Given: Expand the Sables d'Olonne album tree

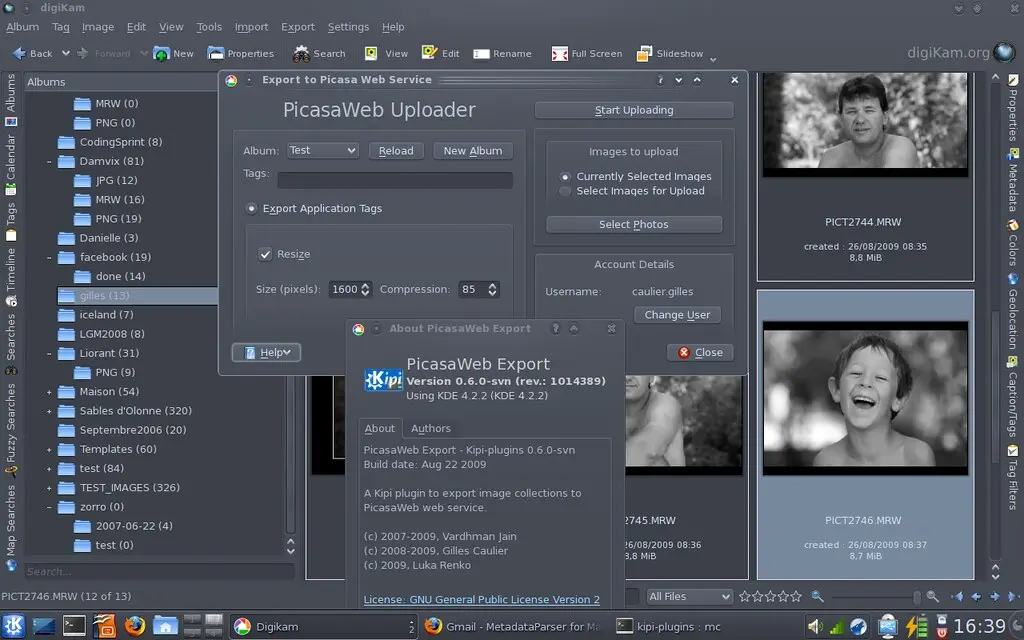Looking at the screenshot, I should point(48,410).
